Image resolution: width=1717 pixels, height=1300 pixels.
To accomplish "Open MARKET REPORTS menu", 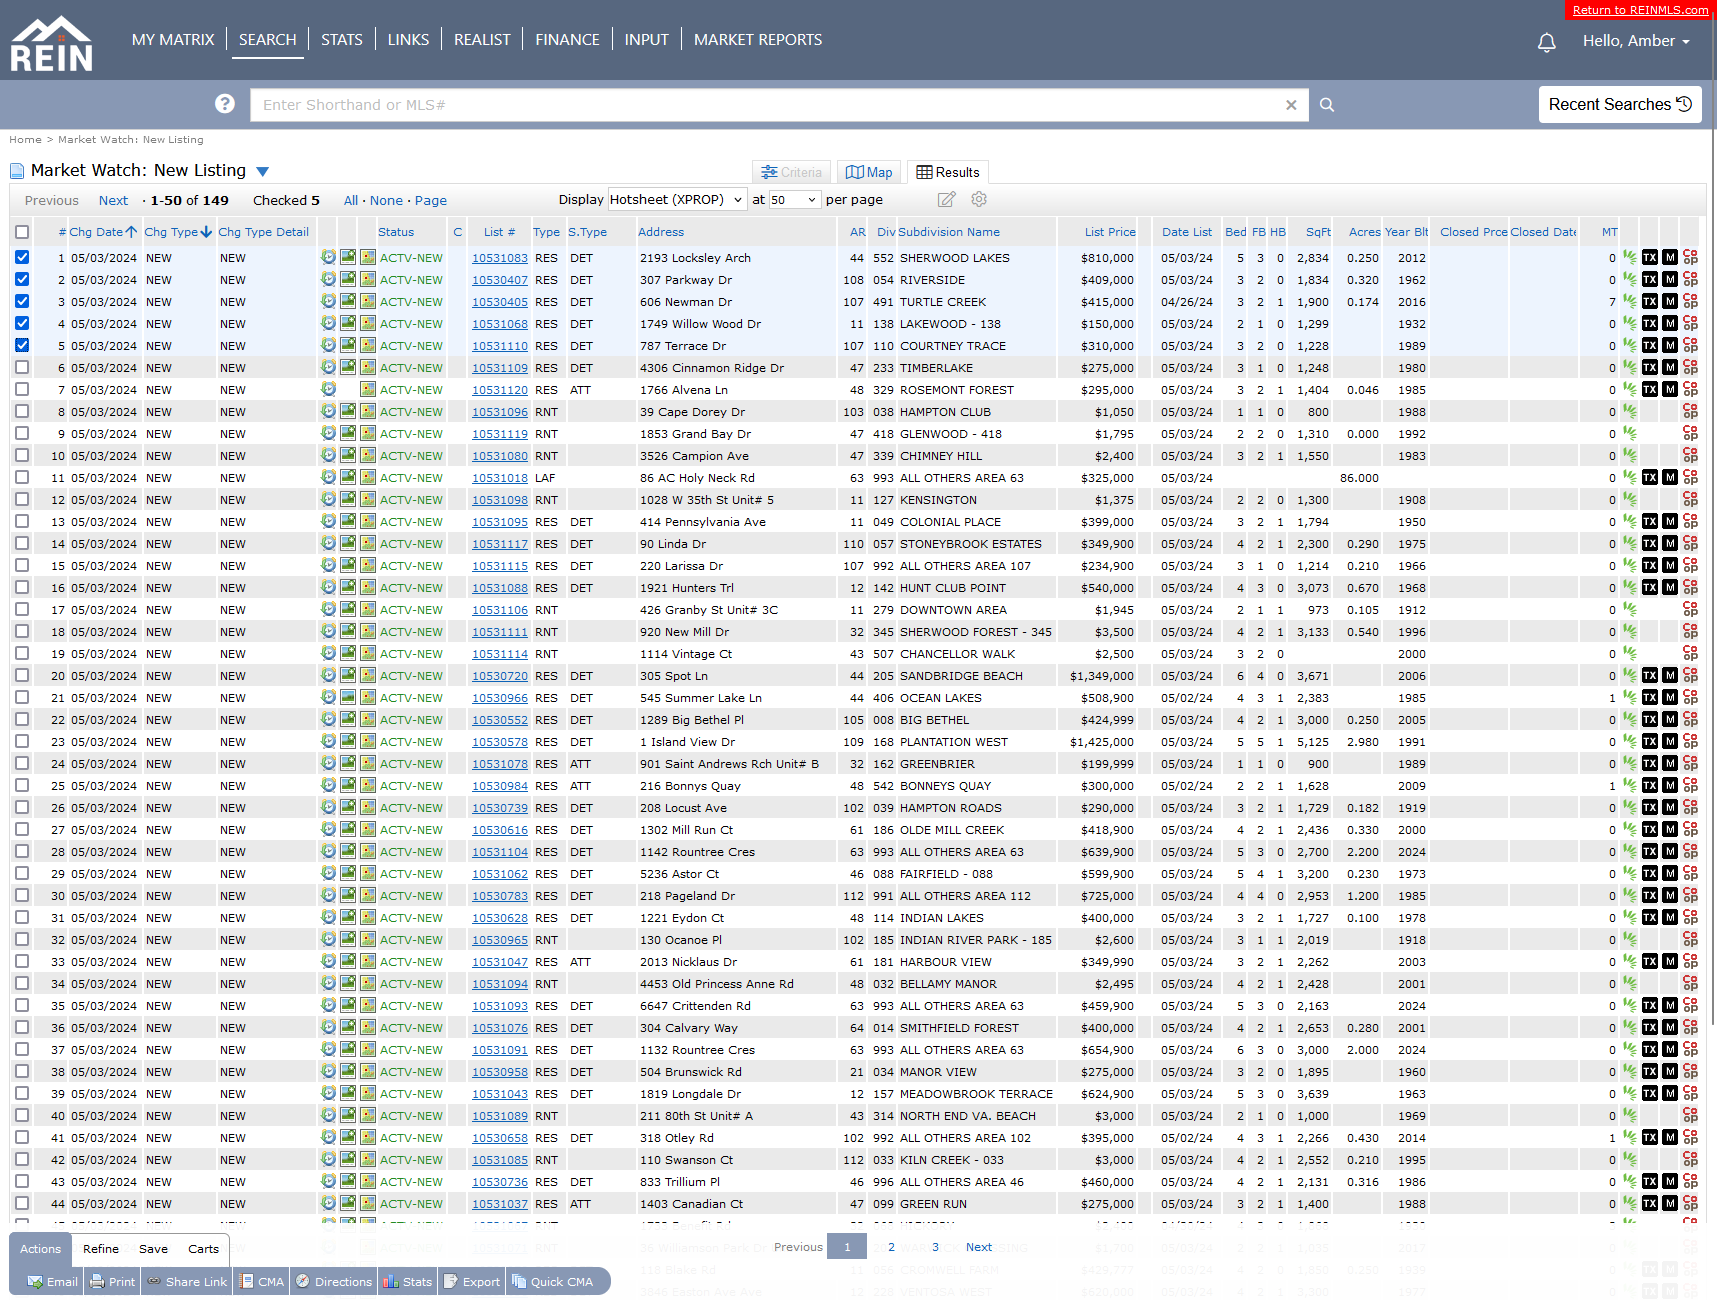I will pos(758,40).
